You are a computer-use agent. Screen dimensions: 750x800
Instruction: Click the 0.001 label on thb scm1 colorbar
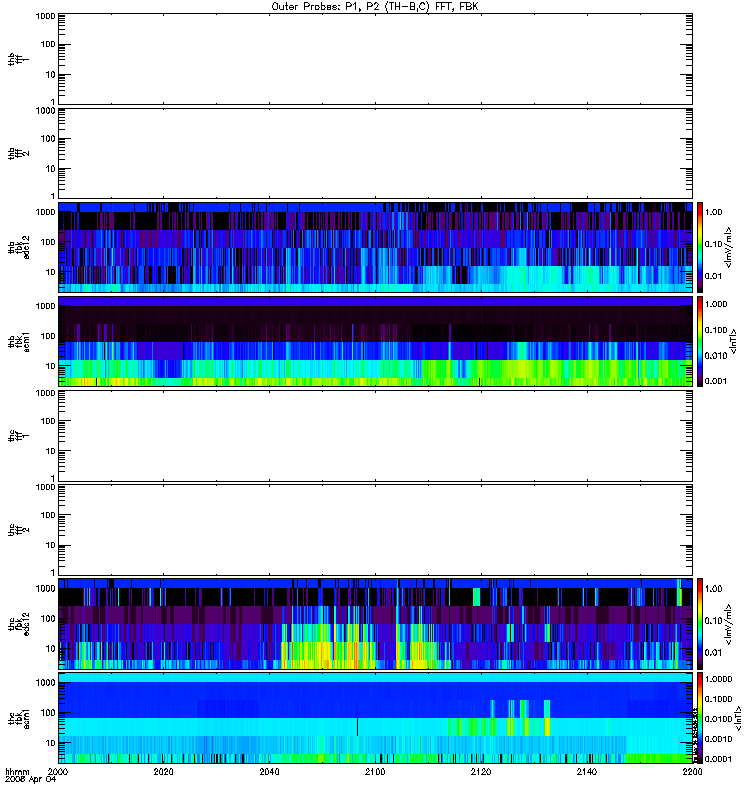coord(716,381)
